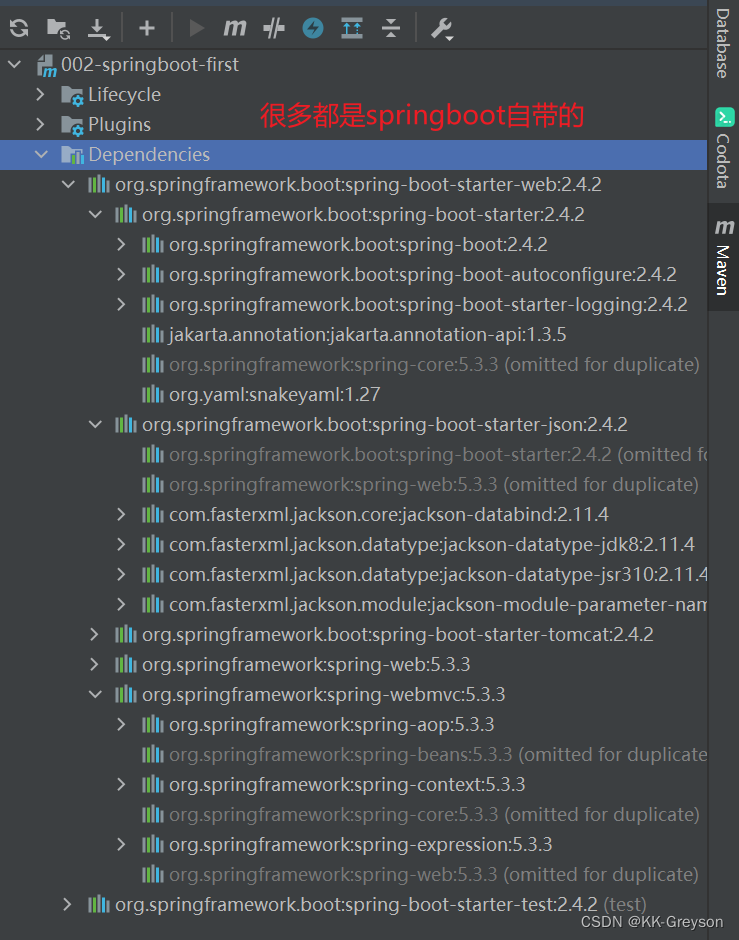Expand jackson-datatype-jsr310 dependency
Viewport: 739px width, 940px height.
click(x=122, y=574)
